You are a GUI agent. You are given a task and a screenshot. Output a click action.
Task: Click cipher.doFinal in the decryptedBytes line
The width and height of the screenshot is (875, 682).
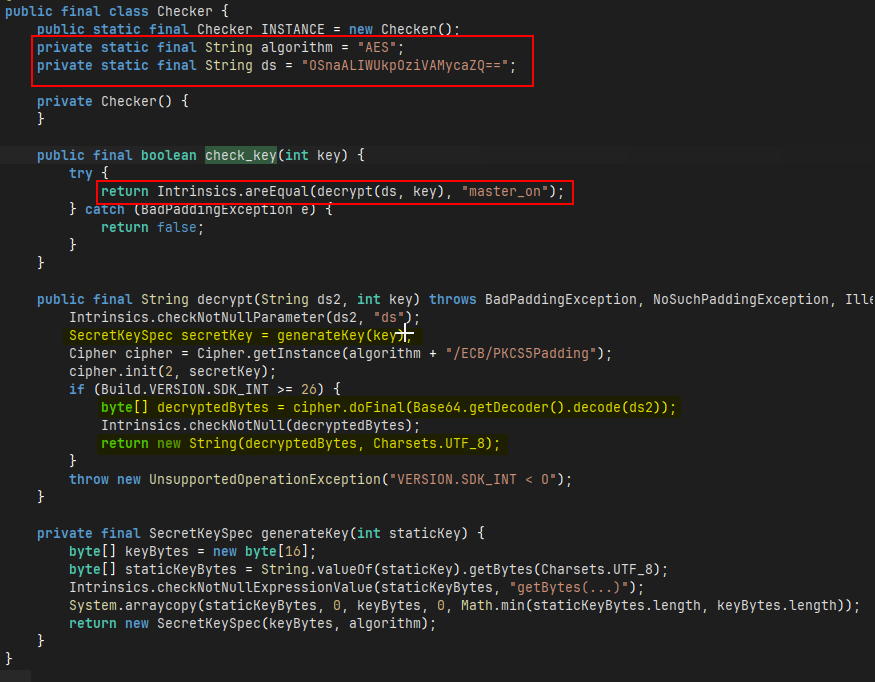[349, 407]
